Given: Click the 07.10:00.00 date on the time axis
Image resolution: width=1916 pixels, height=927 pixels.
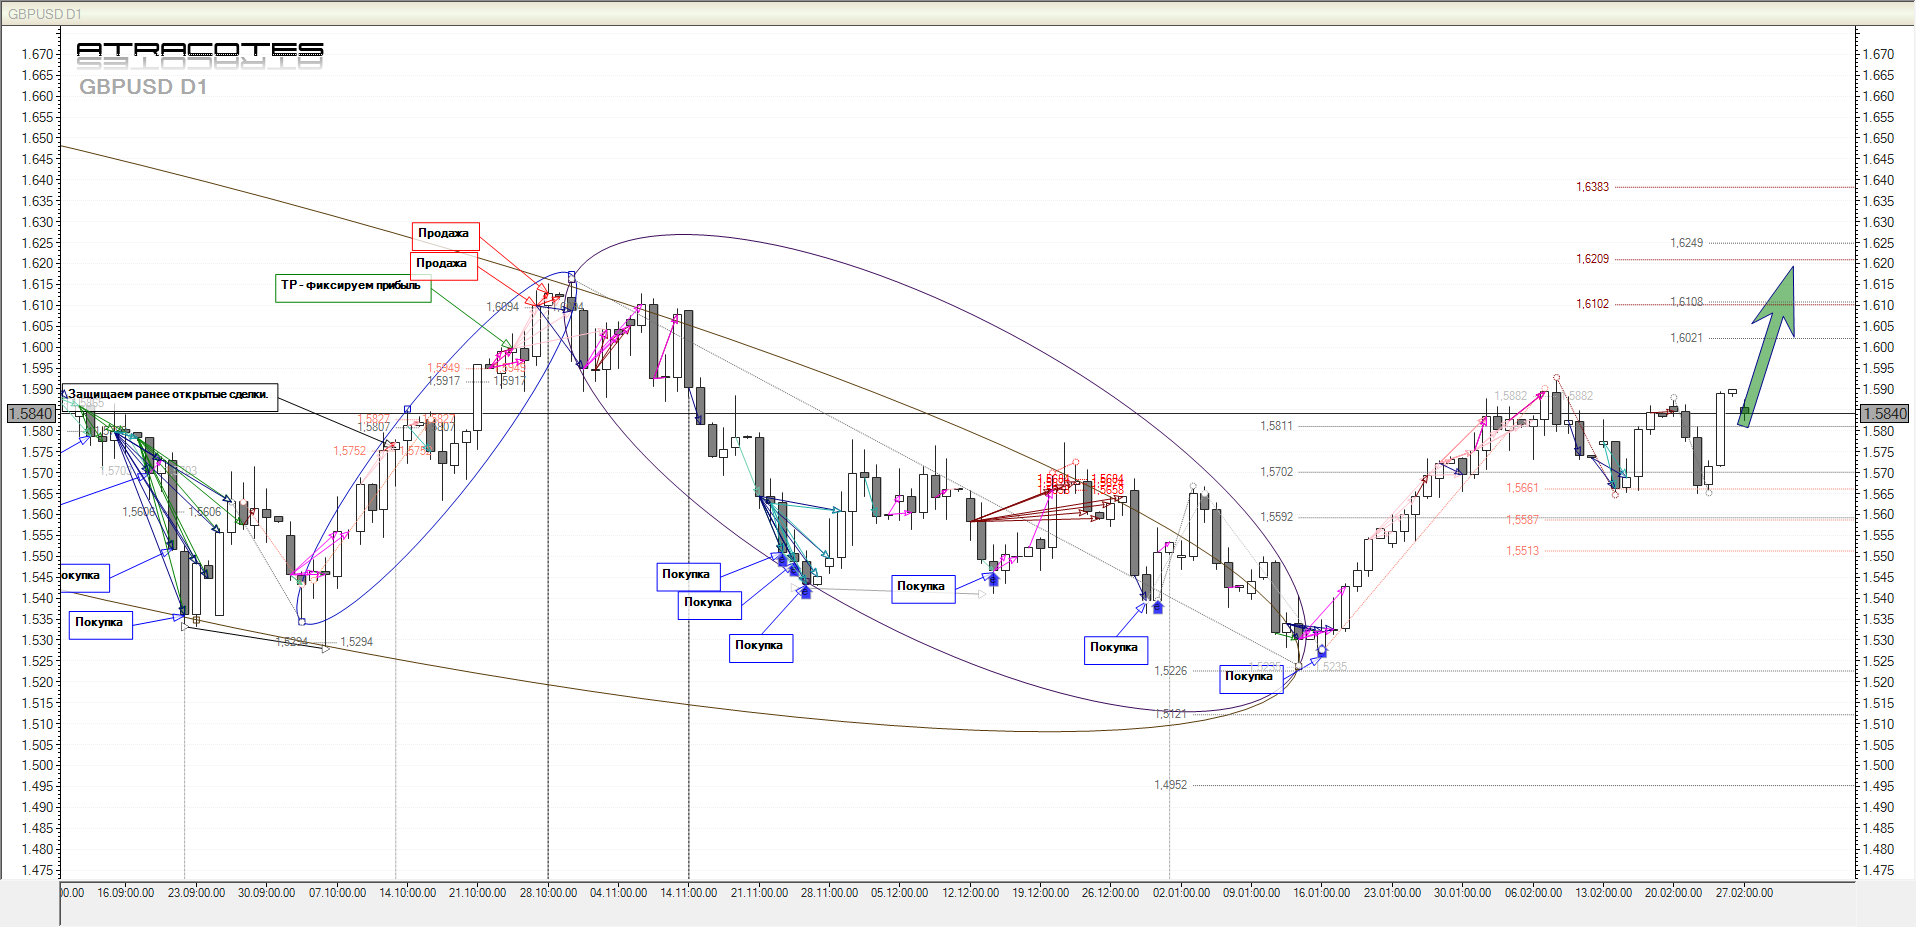Looking at the screenshot, I should click(x=337, y=893).
